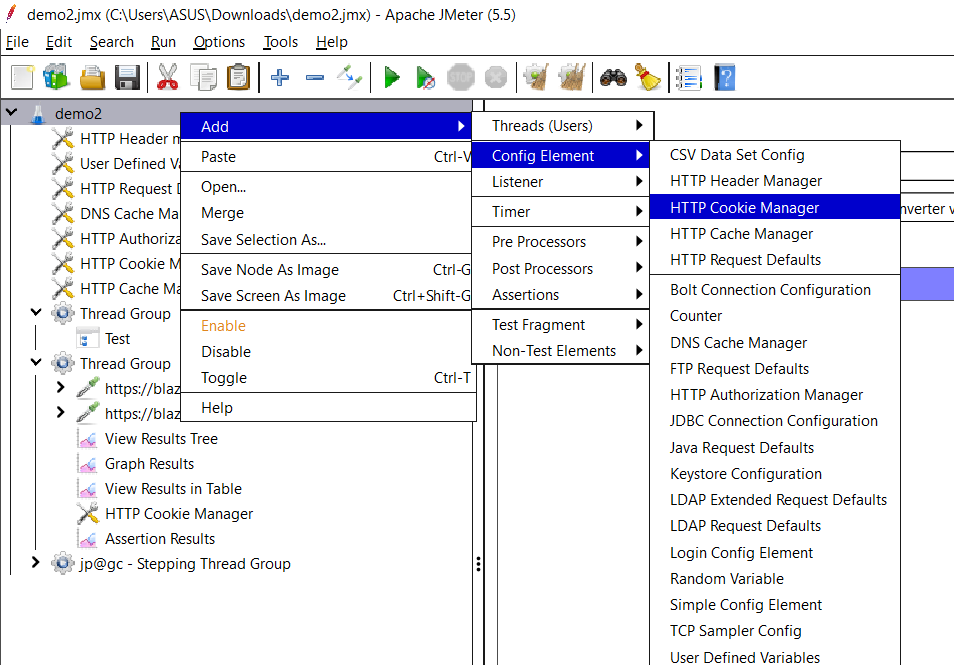Image resolution: width=954 pixels, height=665 pixels.
Task: Select View Results in Table tree item
Action: pos(173,489)
